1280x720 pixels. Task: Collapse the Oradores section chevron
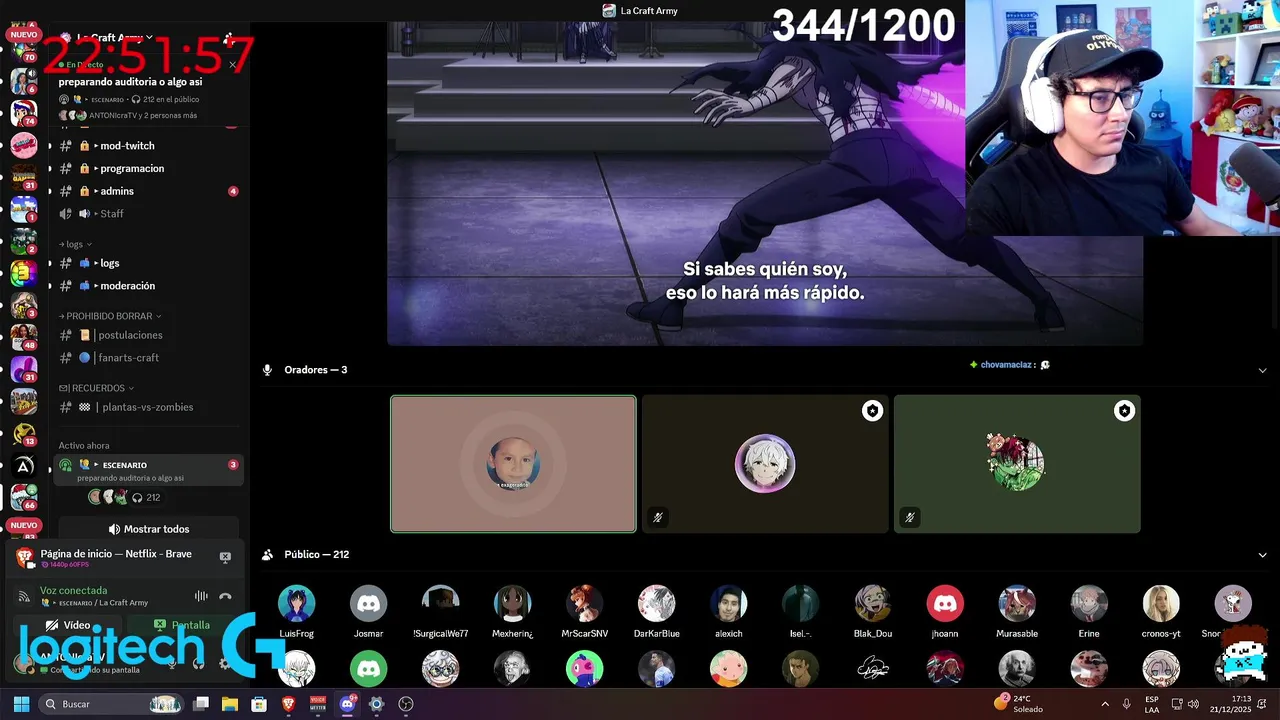point(1262,370)
